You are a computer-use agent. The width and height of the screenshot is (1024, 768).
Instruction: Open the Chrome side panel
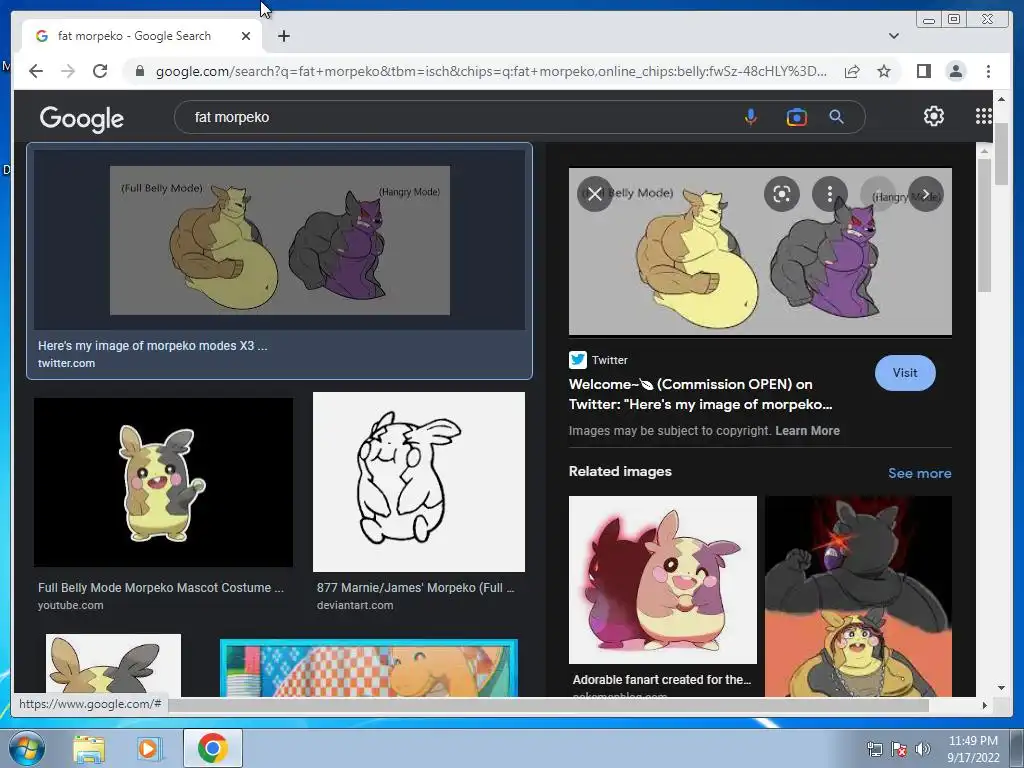[x=923, y=71]
